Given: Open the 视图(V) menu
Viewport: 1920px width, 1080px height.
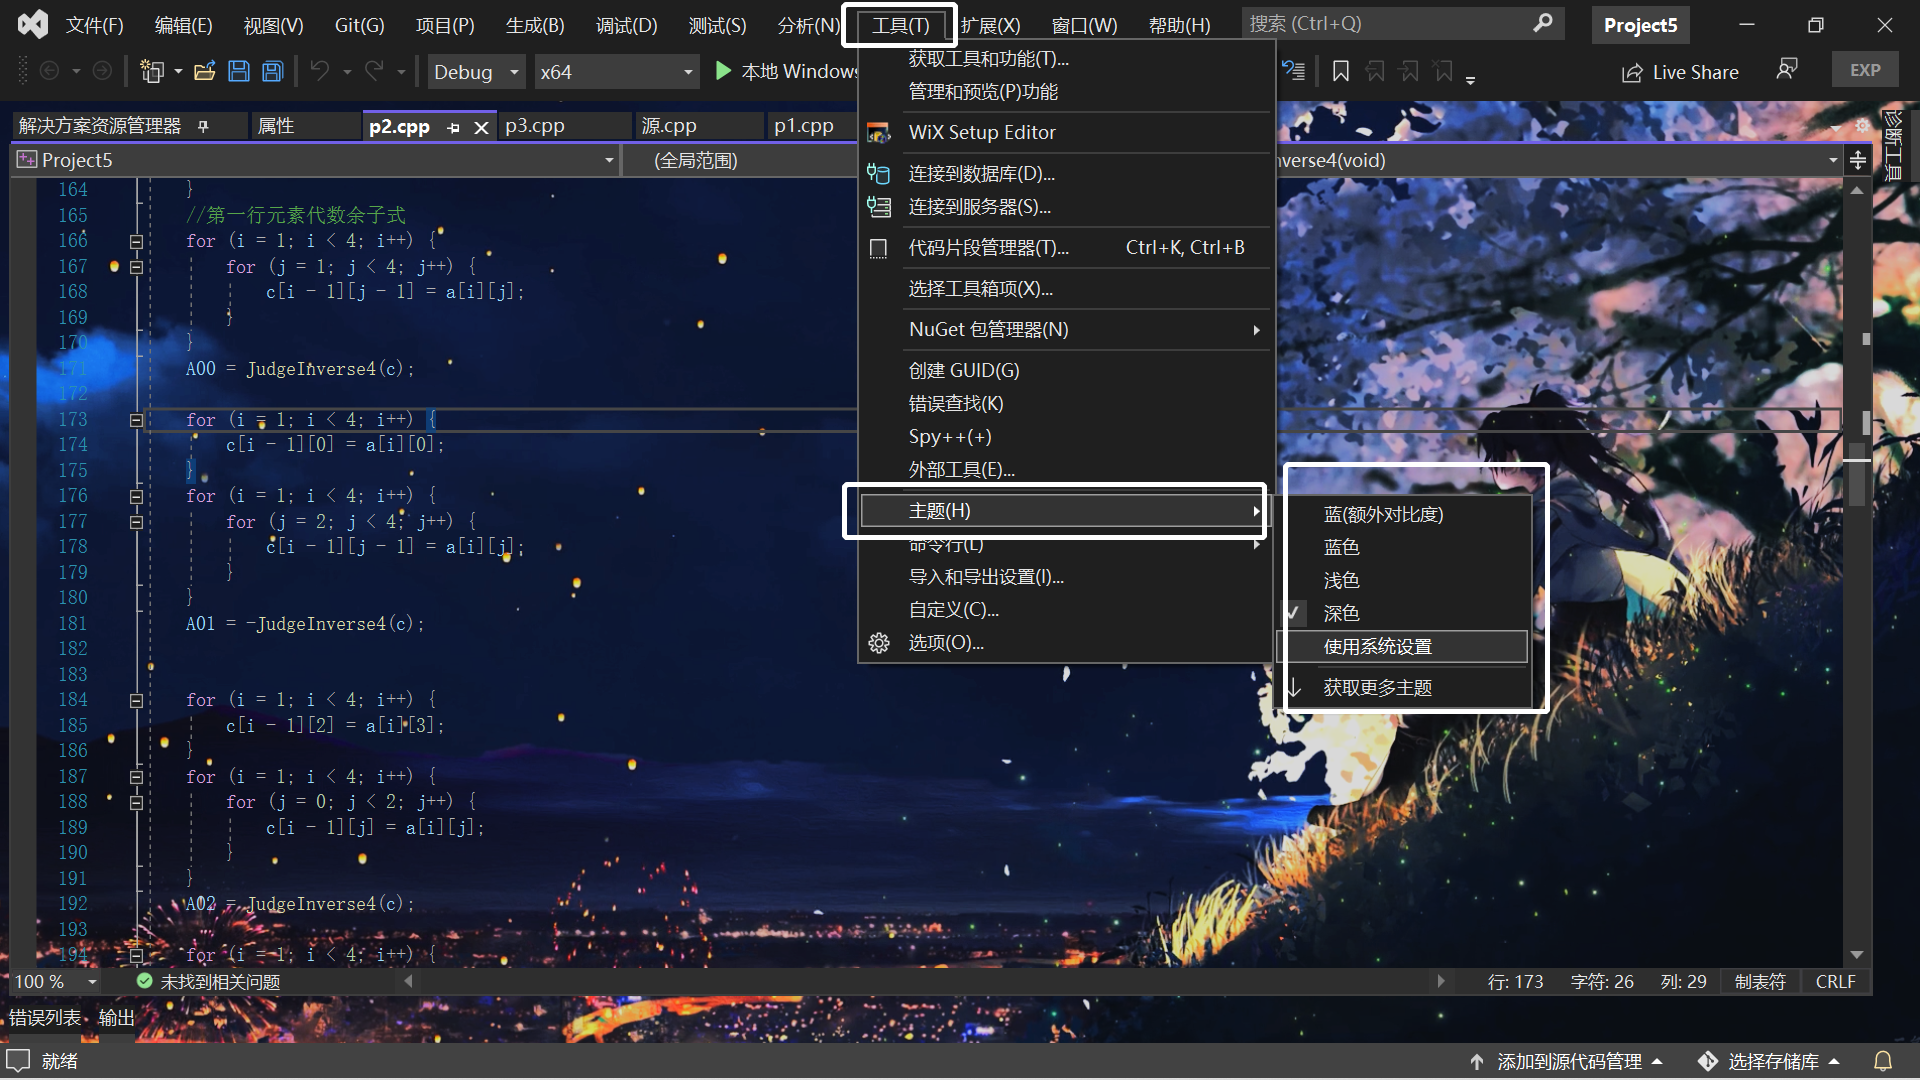Looking at the screenshot, I should click(271, 24).
